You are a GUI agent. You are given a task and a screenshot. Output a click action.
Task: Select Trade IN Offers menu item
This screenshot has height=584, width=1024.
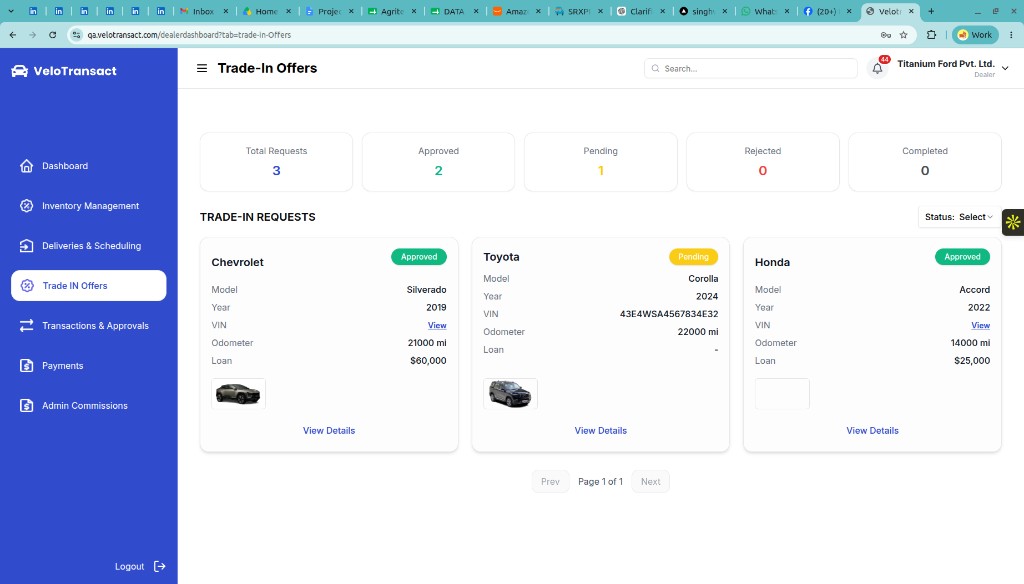[x=89, y=285]
